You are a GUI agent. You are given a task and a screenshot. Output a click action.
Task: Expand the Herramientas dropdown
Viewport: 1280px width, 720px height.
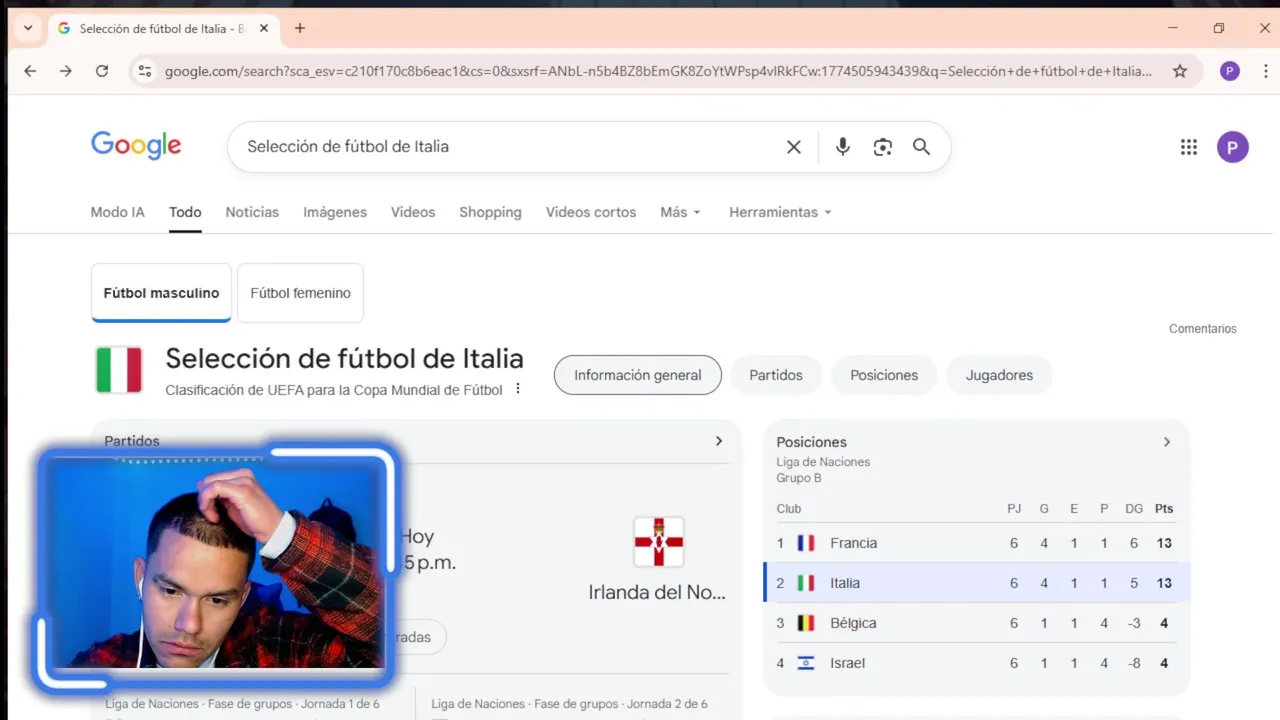[781, 212]
